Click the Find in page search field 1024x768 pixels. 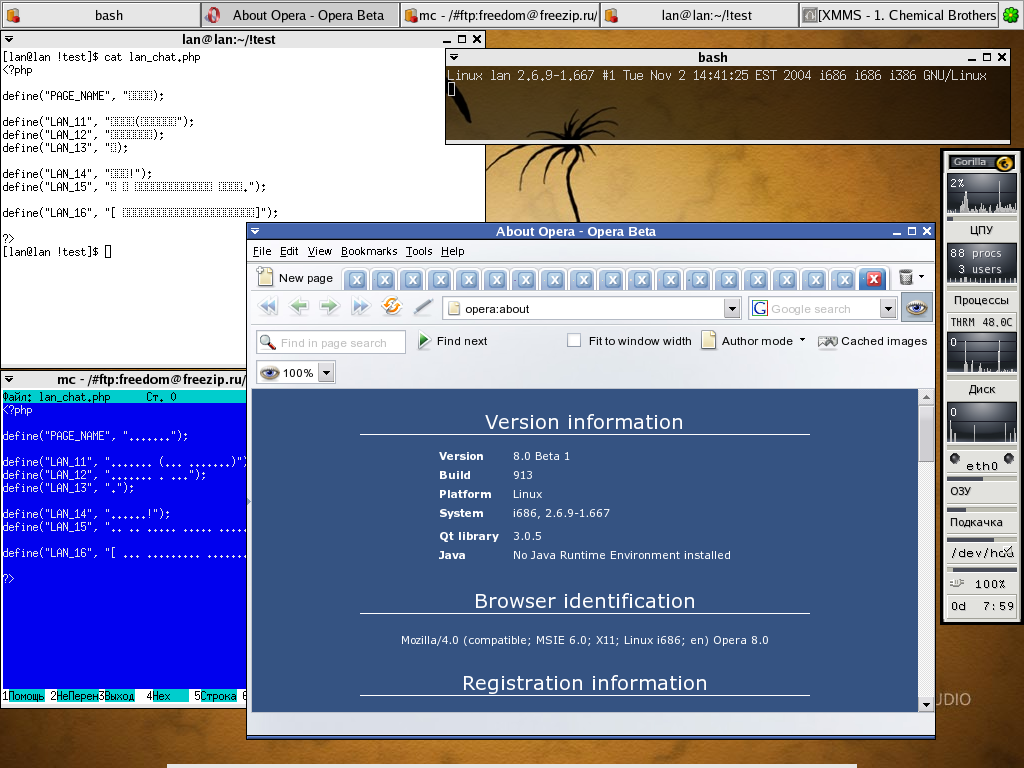coord(331,342)
